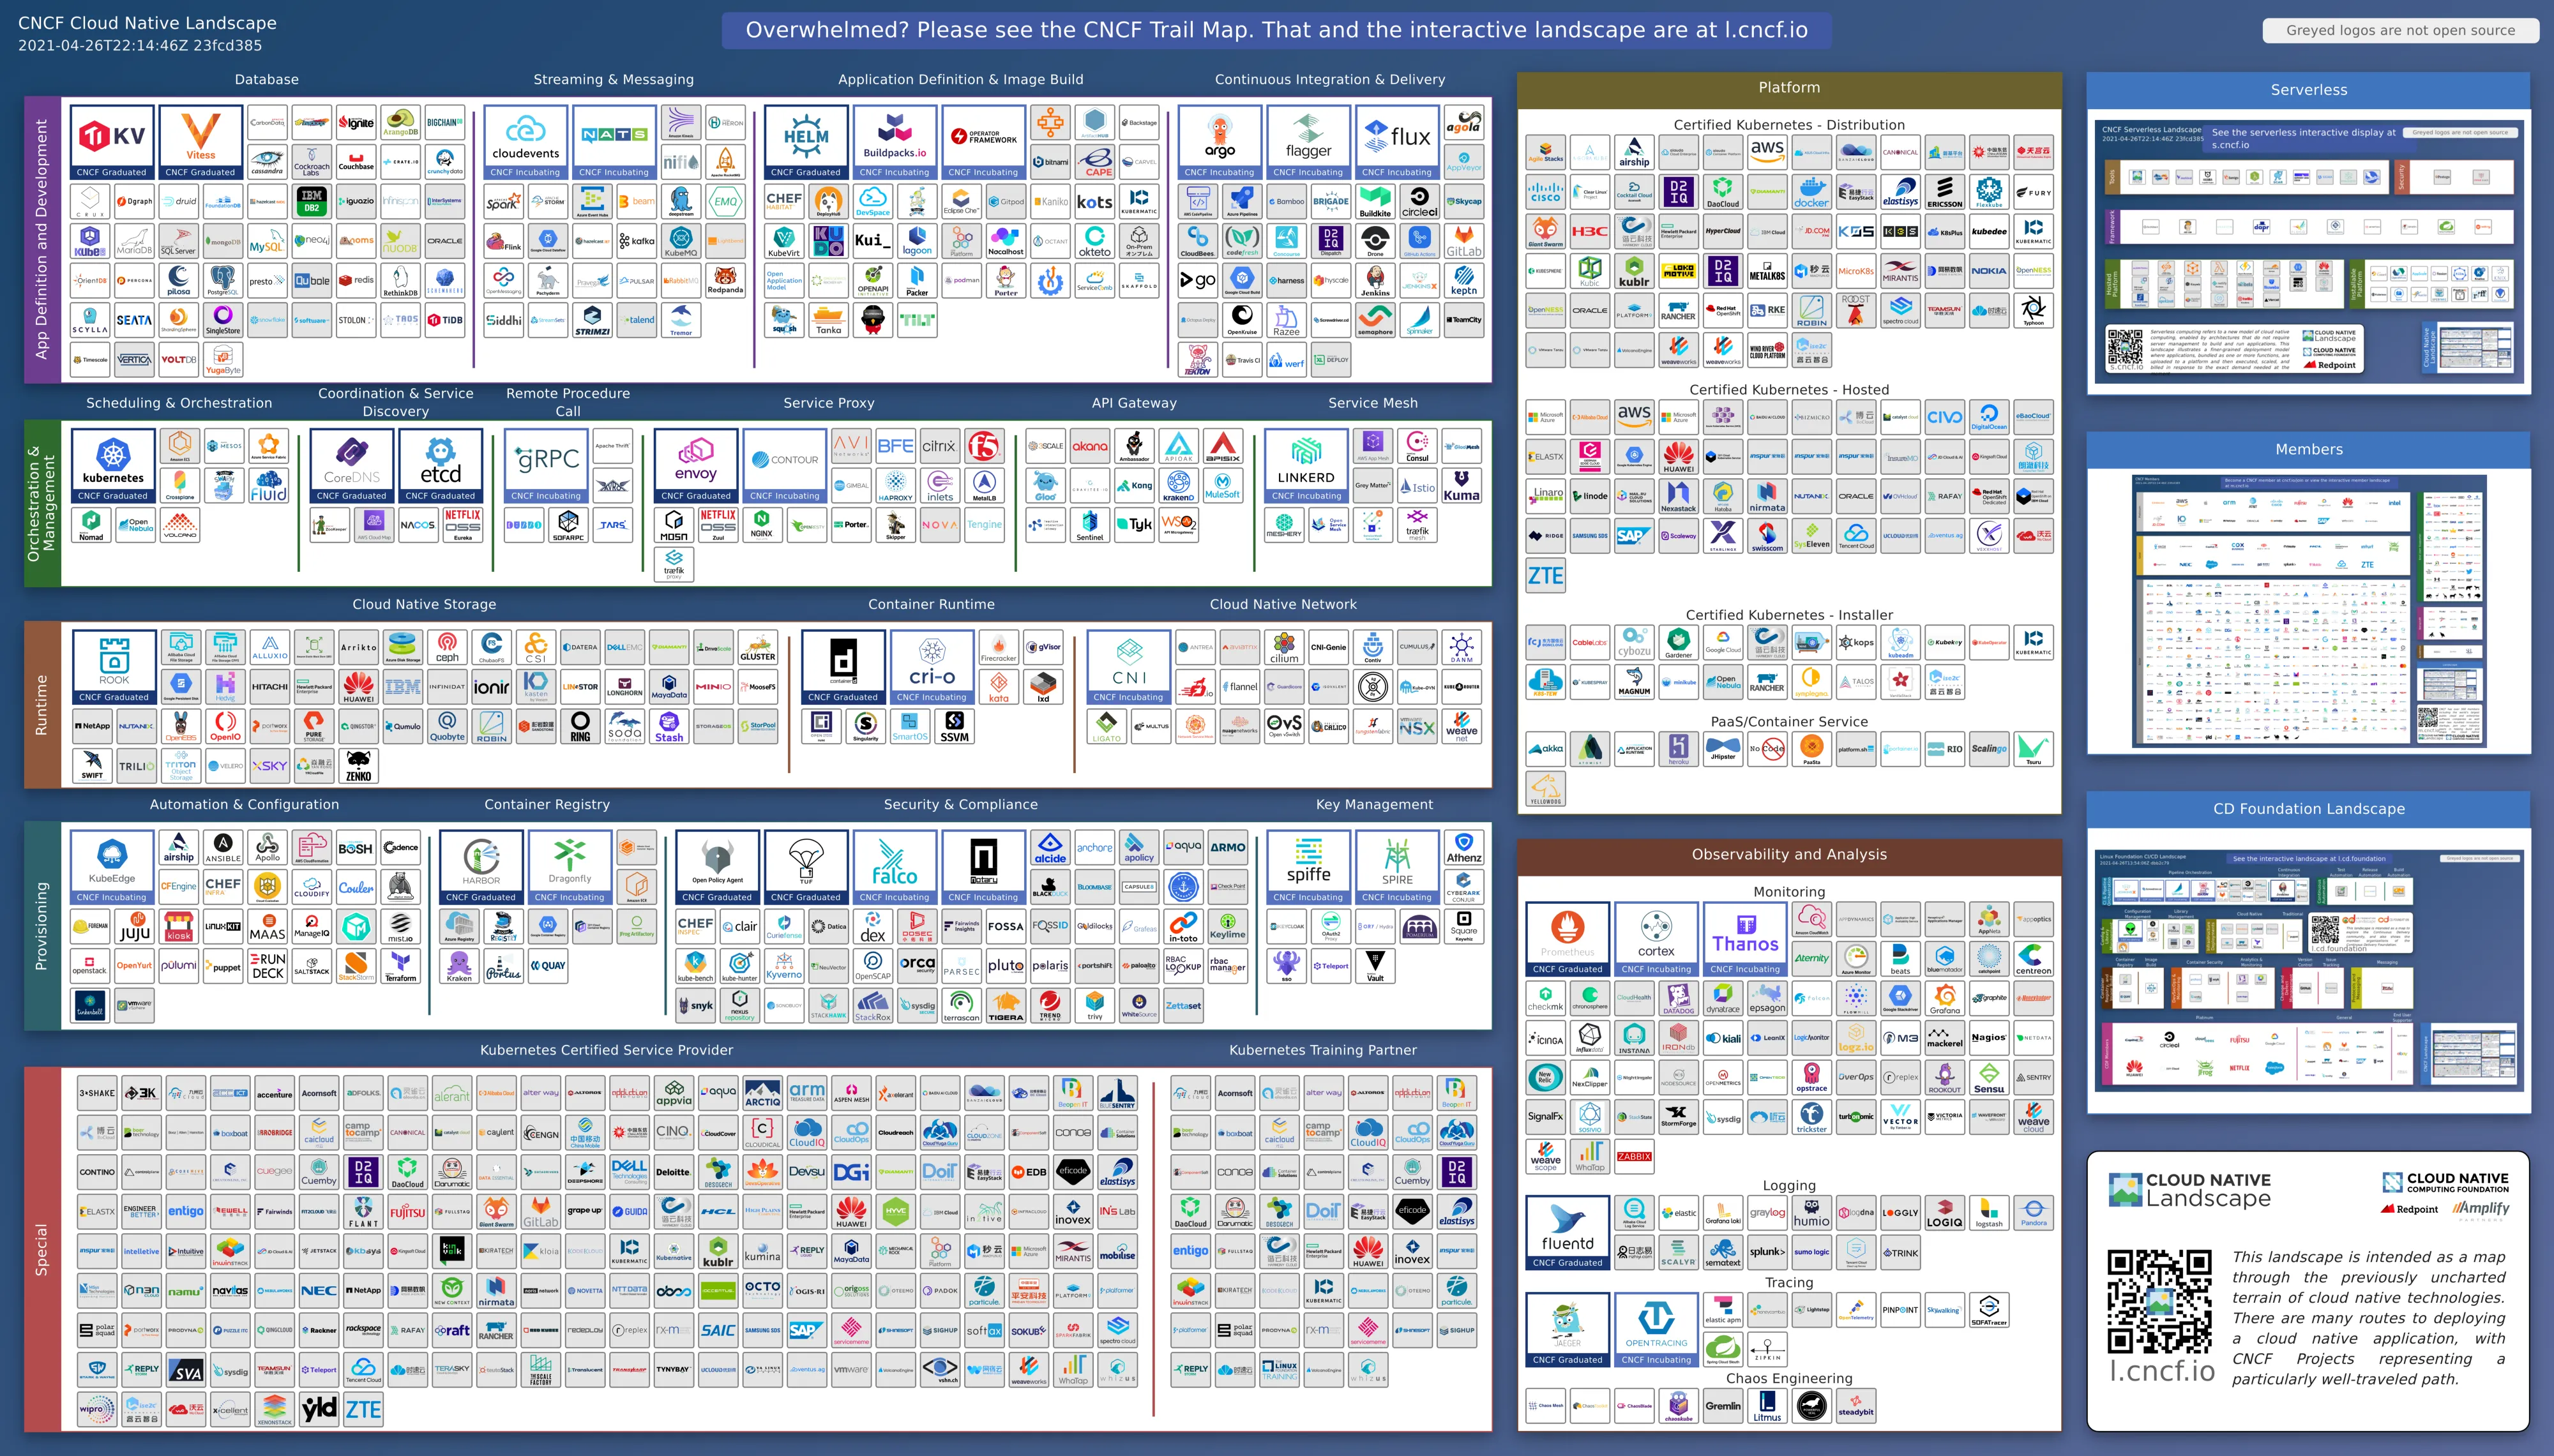
Task: Select the Helm logo in Application Definition
Action: click(806, 136)
